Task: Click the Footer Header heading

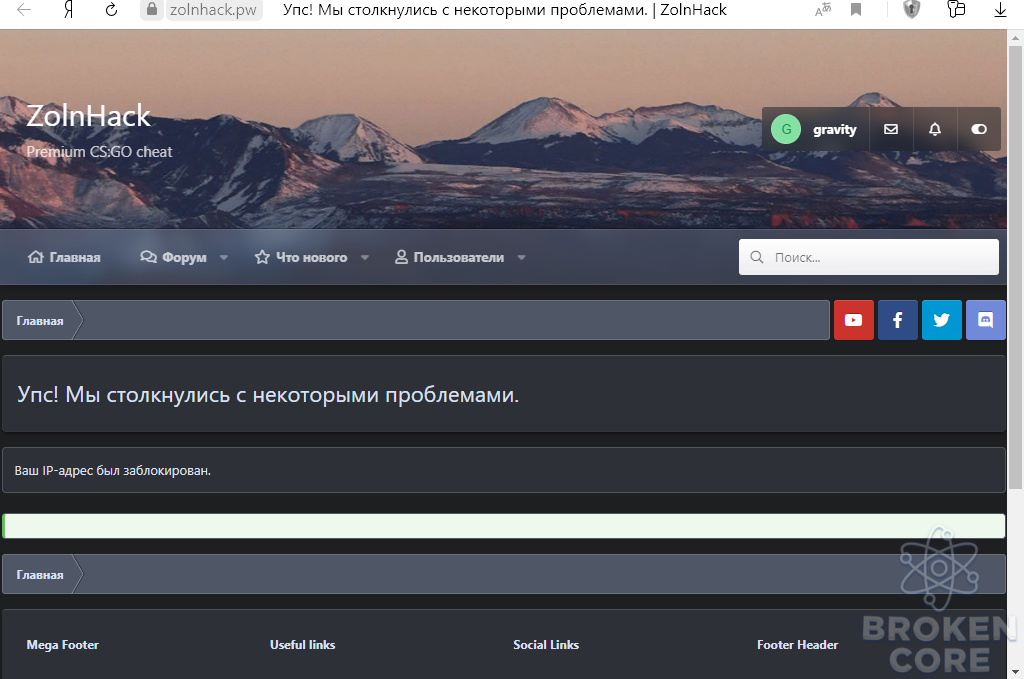Action: [x=797, y=645]
